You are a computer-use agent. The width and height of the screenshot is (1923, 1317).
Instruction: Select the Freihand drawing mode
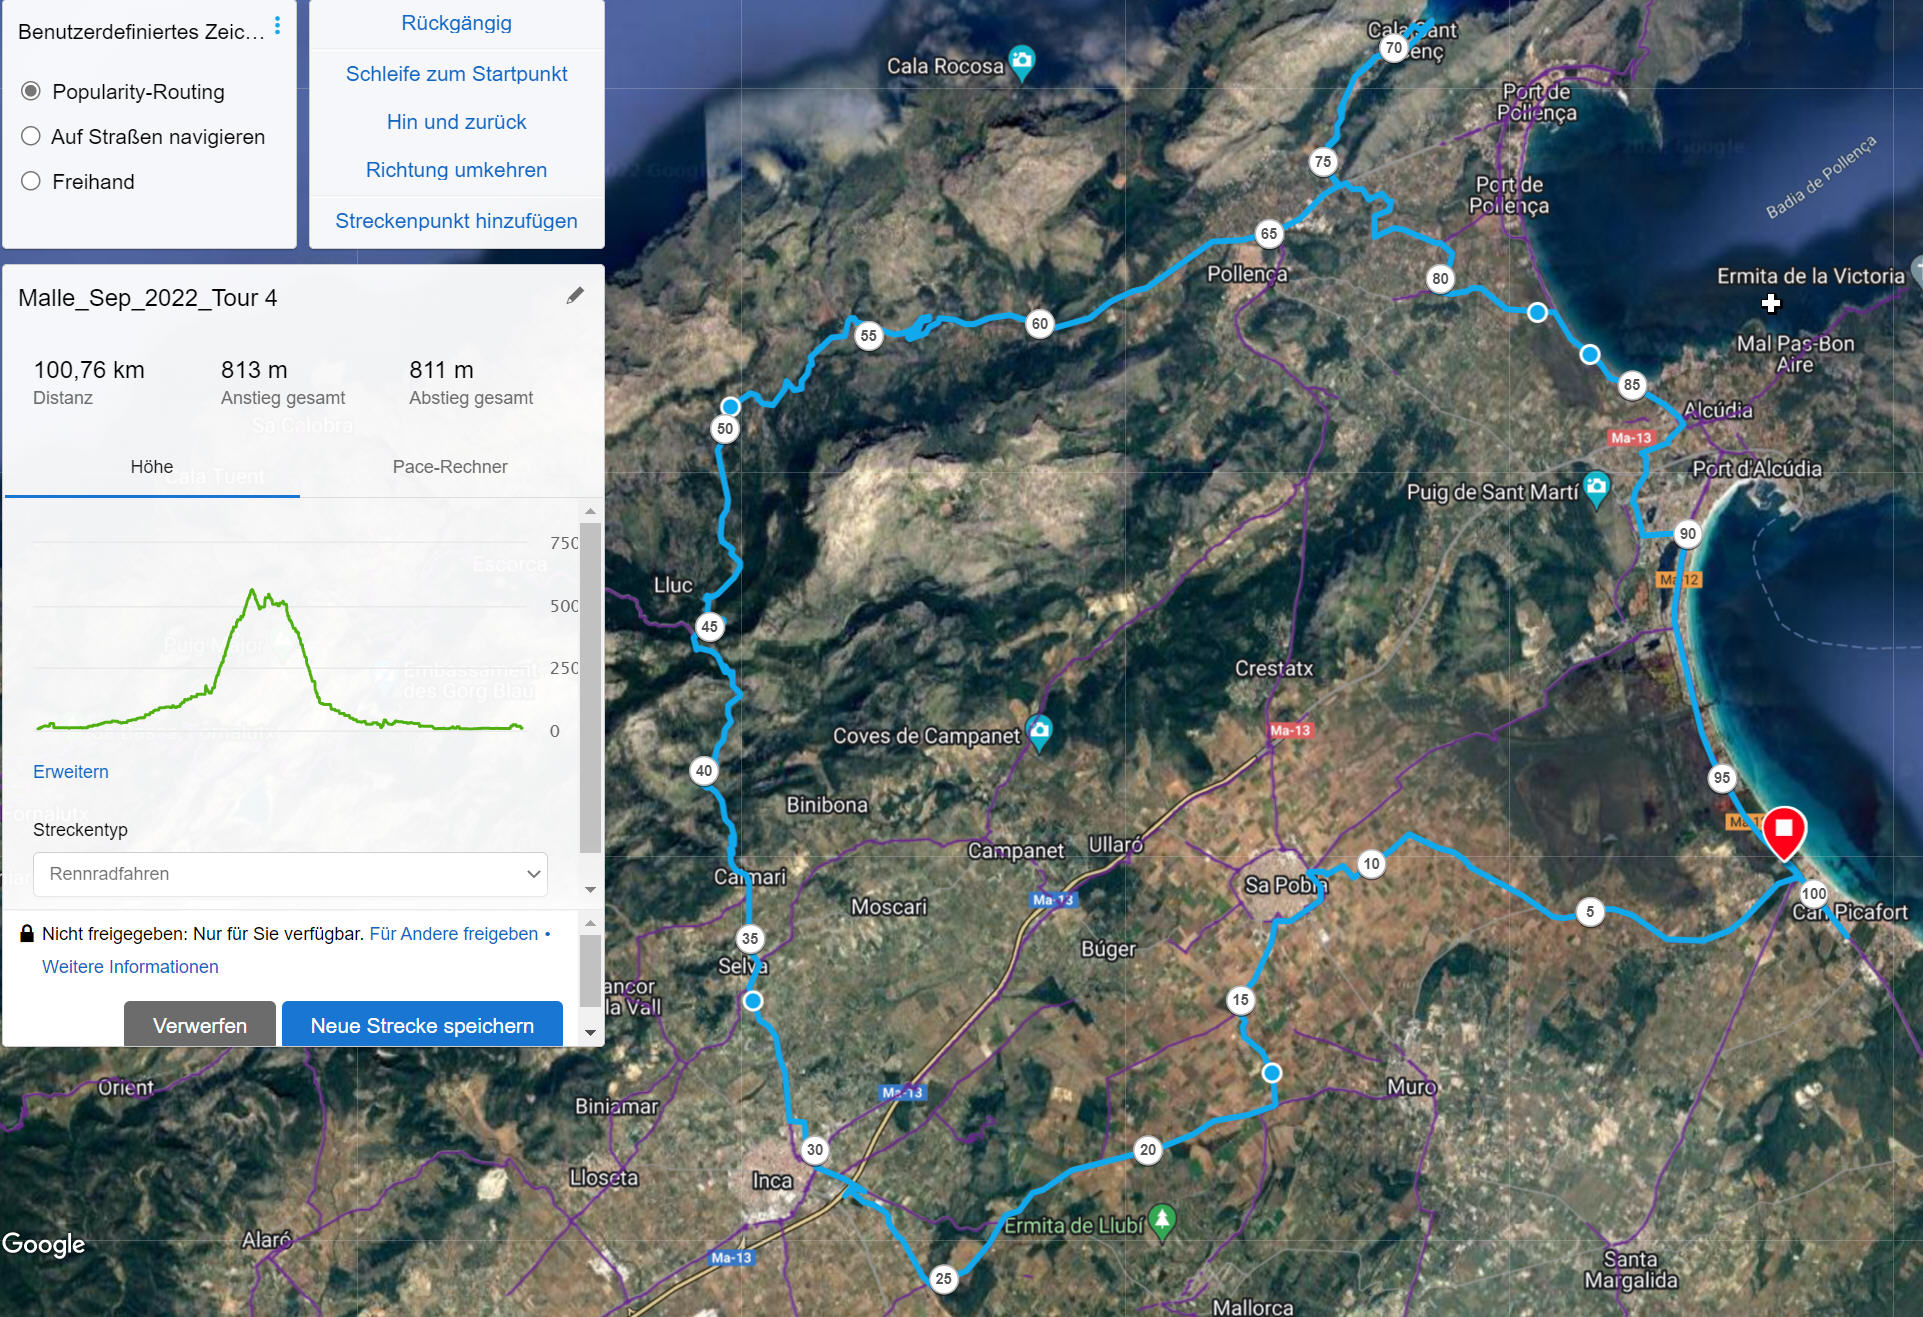(x=31, y=181)
